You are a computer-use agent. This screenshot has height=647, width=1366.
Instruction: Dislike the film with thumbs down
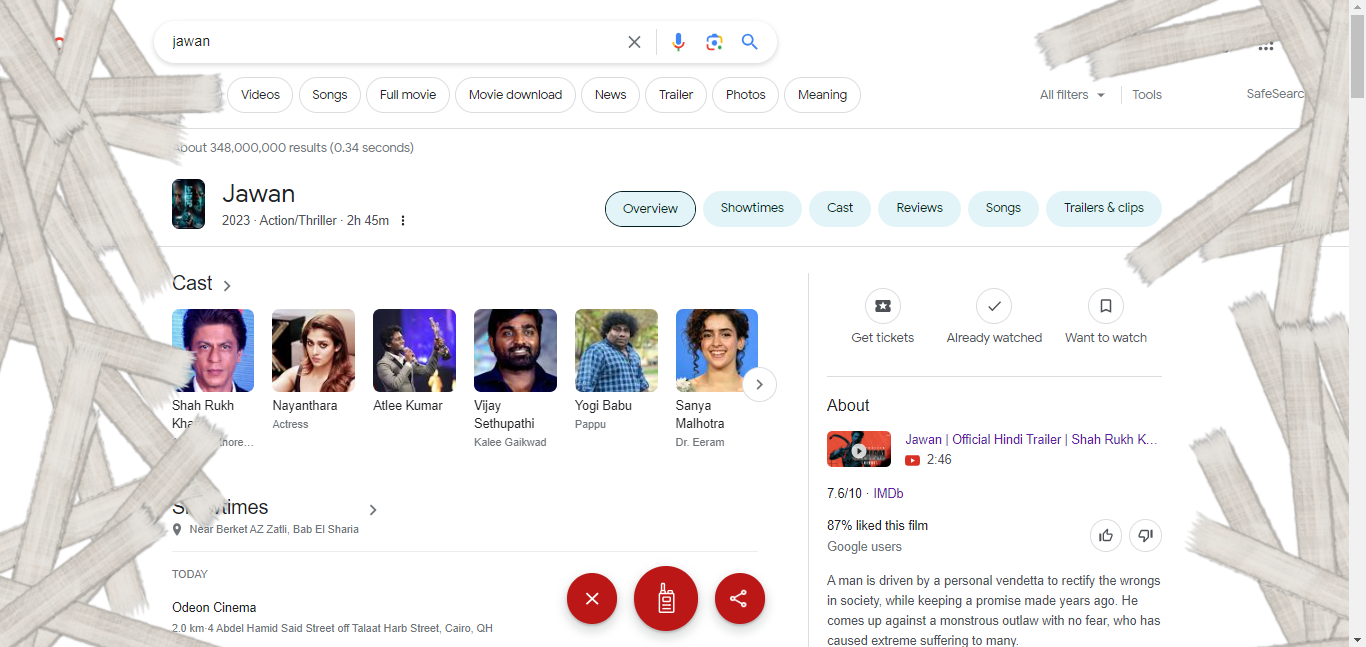(x=1146, y=535)
